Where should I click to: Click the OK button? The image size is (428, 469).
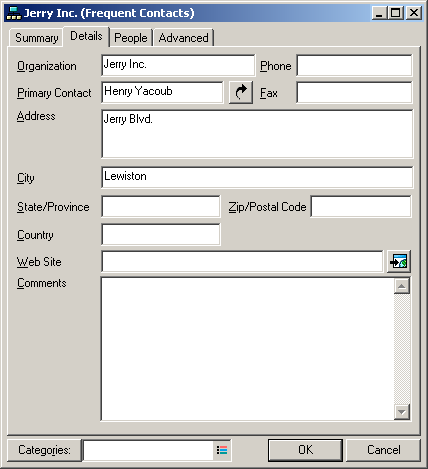[305, 450]
